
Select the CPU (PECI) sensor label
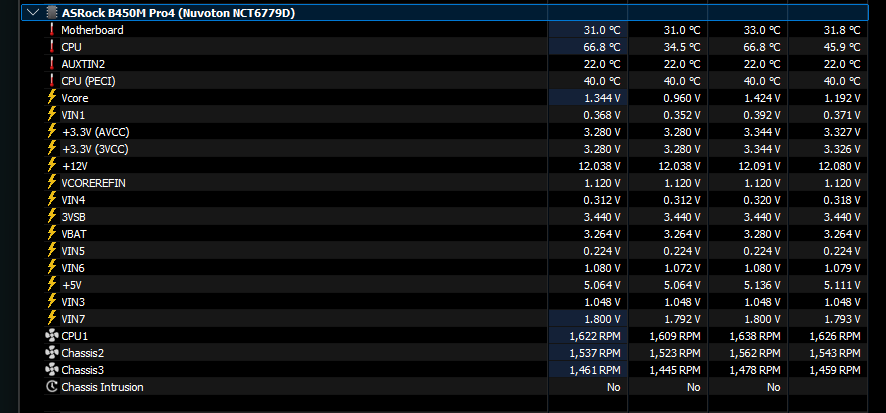88,81
